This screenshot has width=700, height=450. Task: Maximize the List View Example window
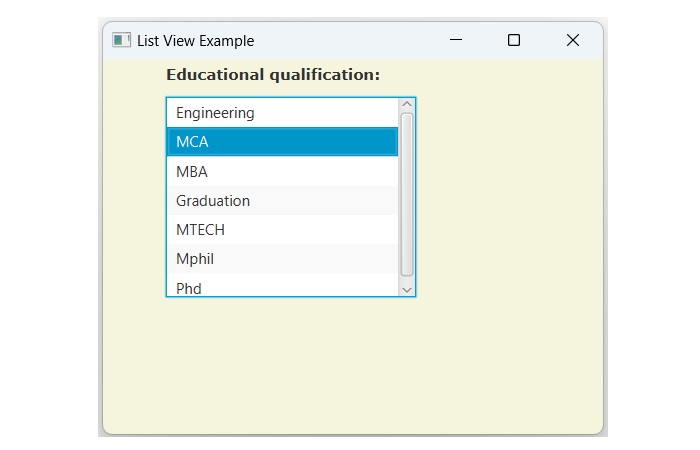point(514,40)
